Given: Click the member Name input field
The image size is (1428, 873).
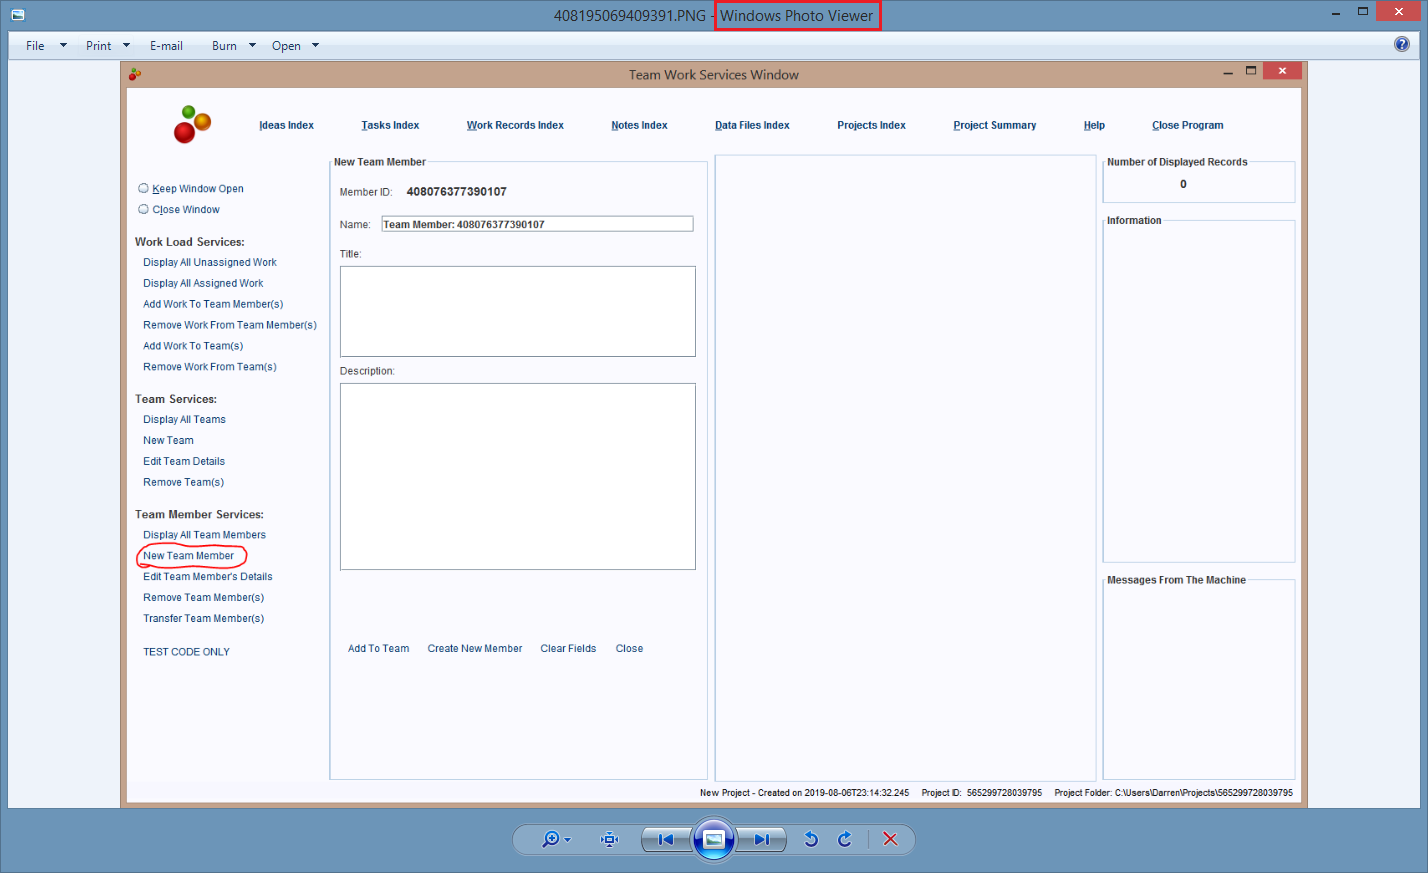Looking at the screenshot, I should click(537, 224).
